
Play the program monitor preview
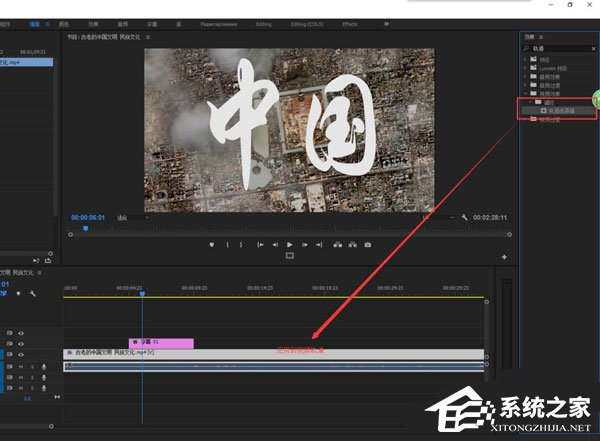point(290,245)
